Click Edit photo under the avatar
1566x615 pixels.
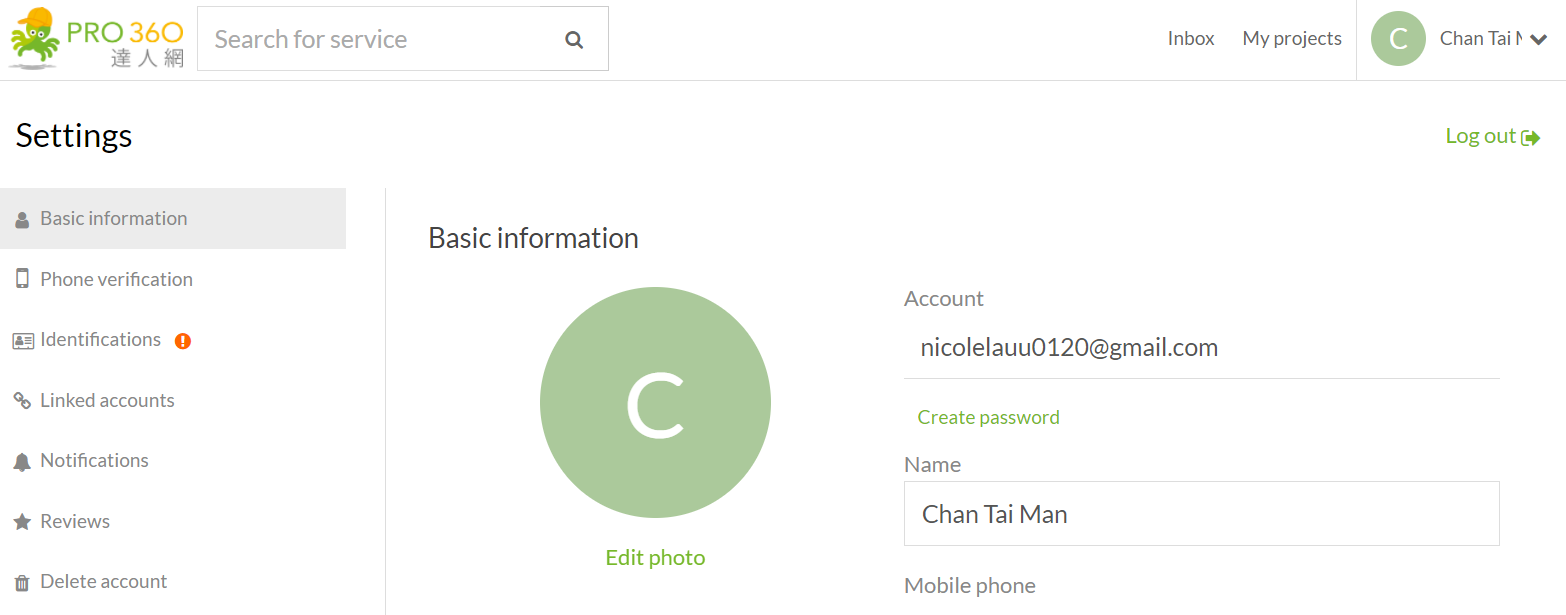(655, 558)
